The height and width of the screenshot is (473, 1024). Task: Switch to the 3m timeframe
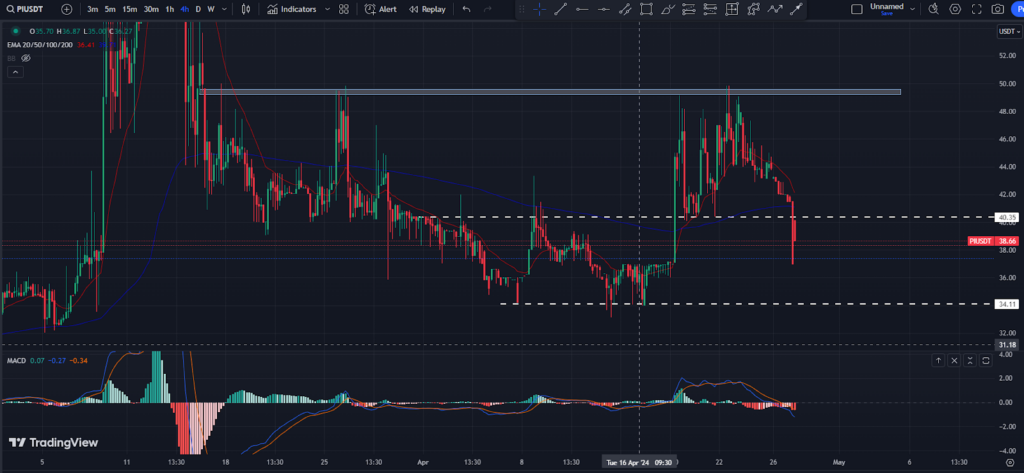[93, 9]
